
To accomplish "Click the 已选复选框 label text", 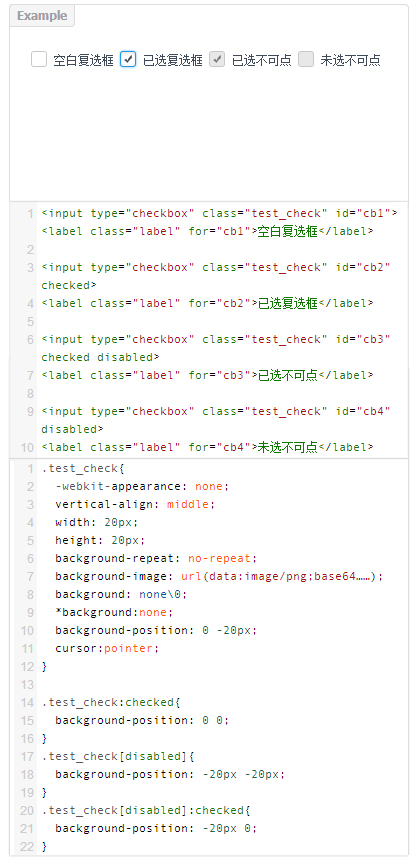I will (x=172, y=60).
